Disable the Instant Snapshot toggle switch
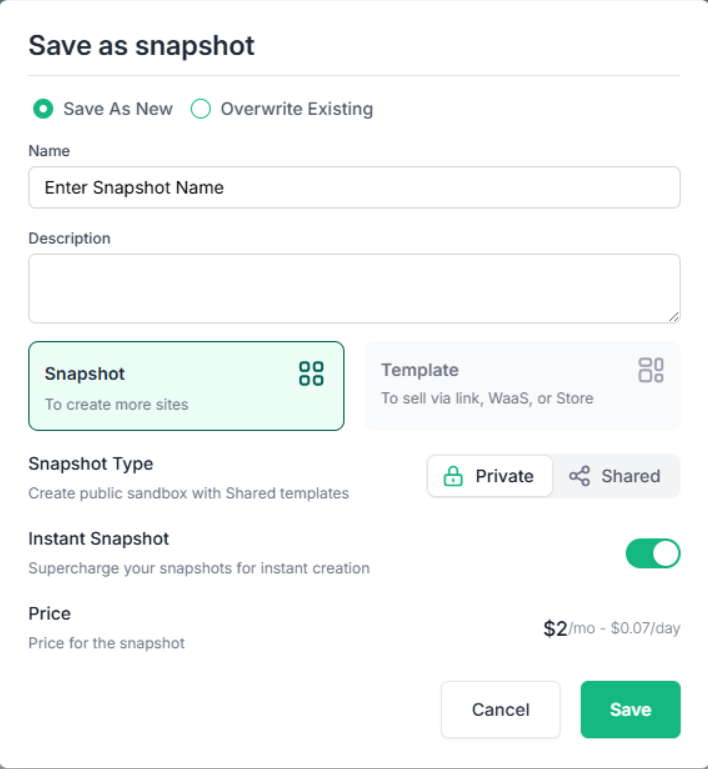708x769 pixels. [653, 553]
